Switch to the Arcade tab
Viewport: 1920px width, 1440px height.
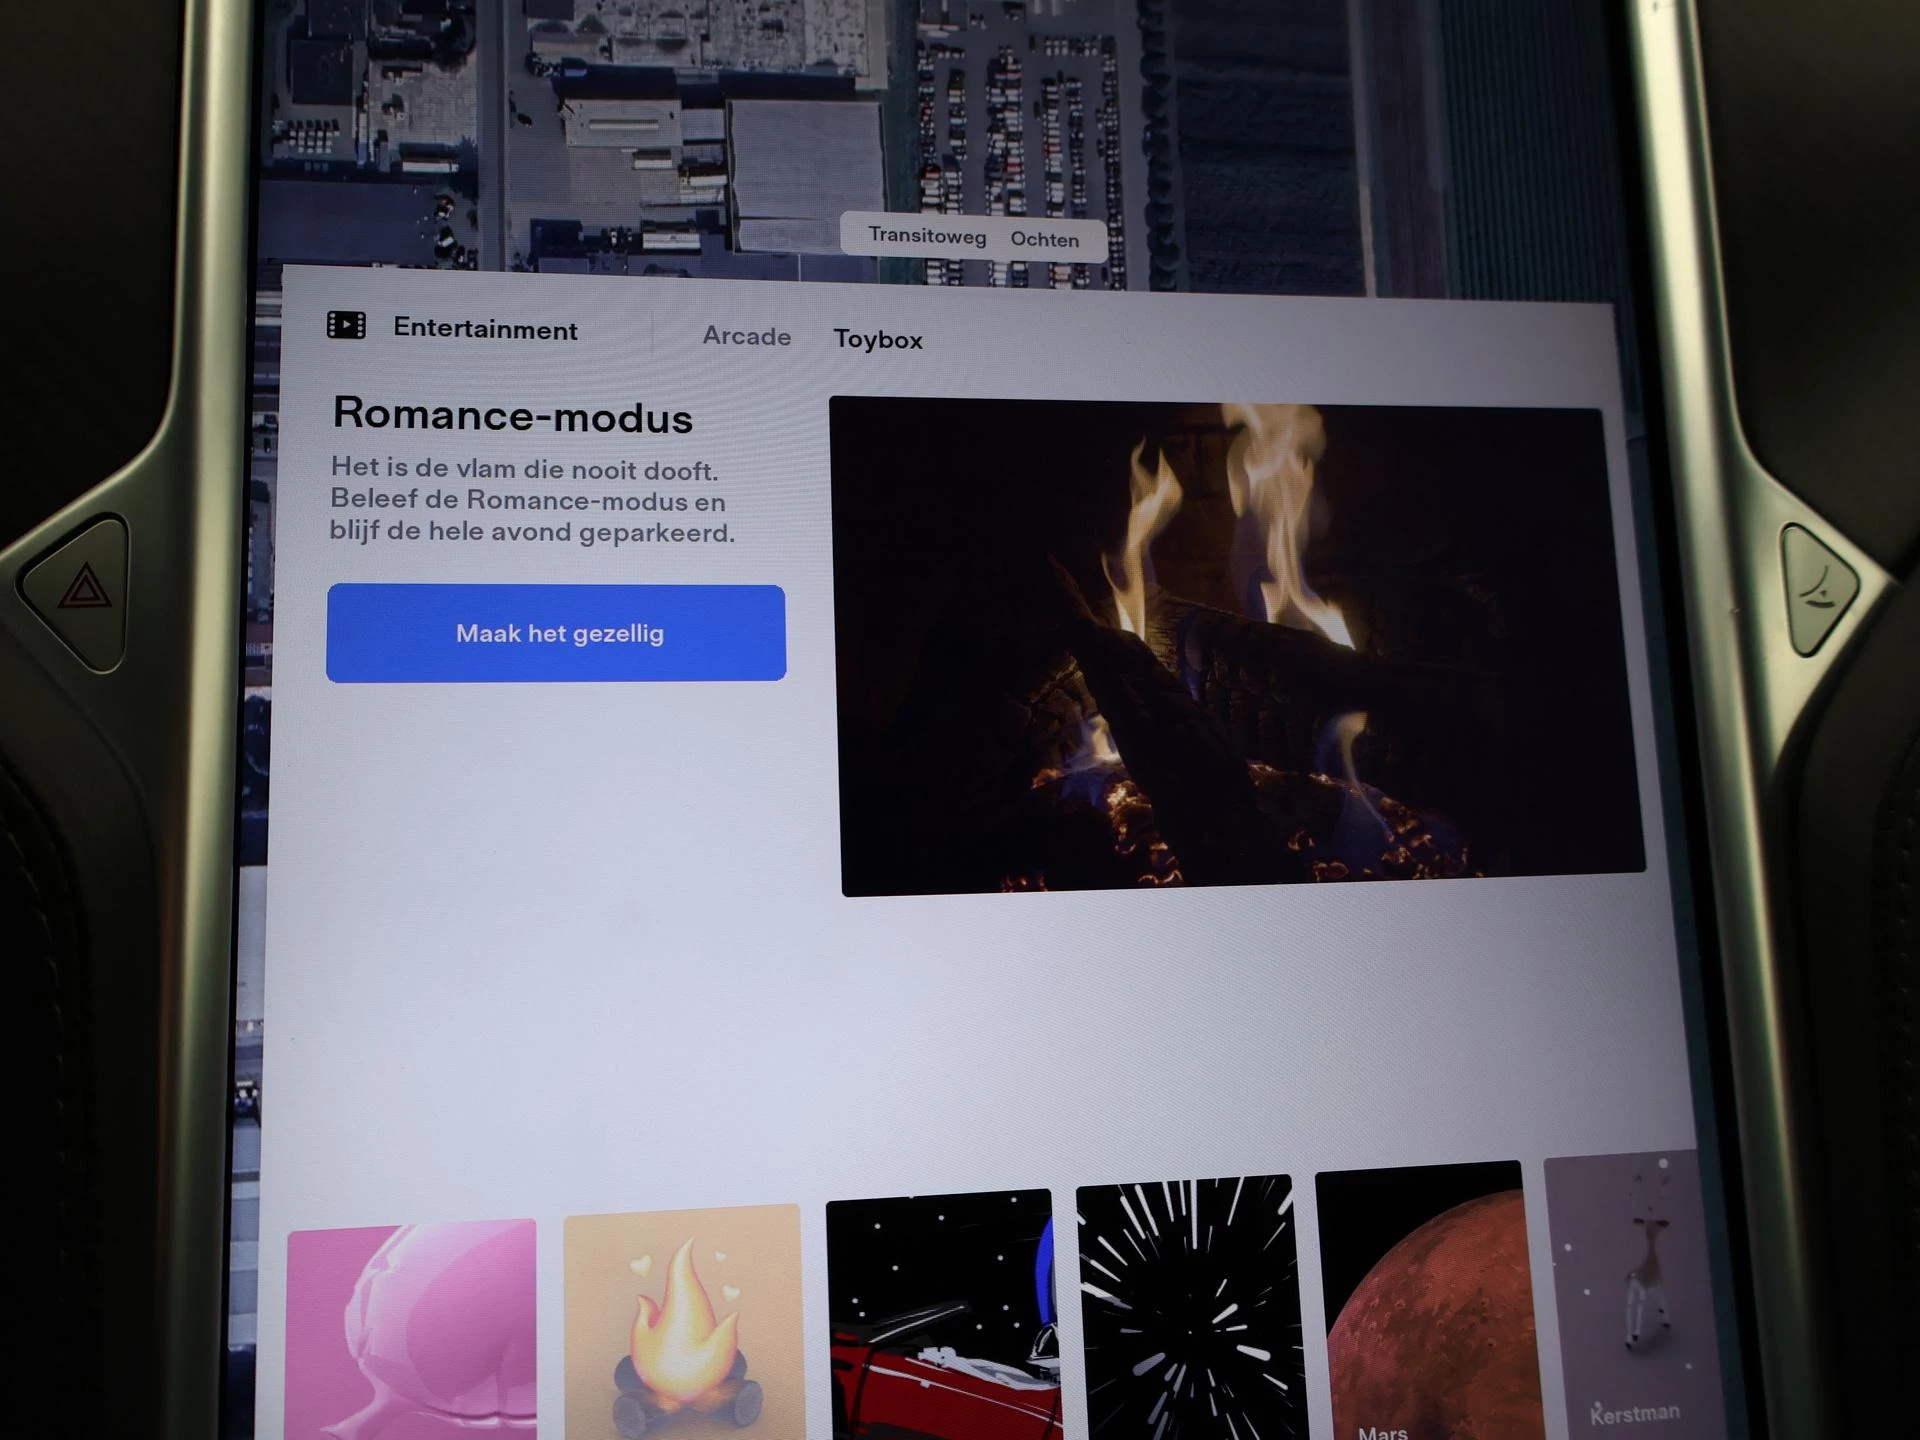[746, 336]
